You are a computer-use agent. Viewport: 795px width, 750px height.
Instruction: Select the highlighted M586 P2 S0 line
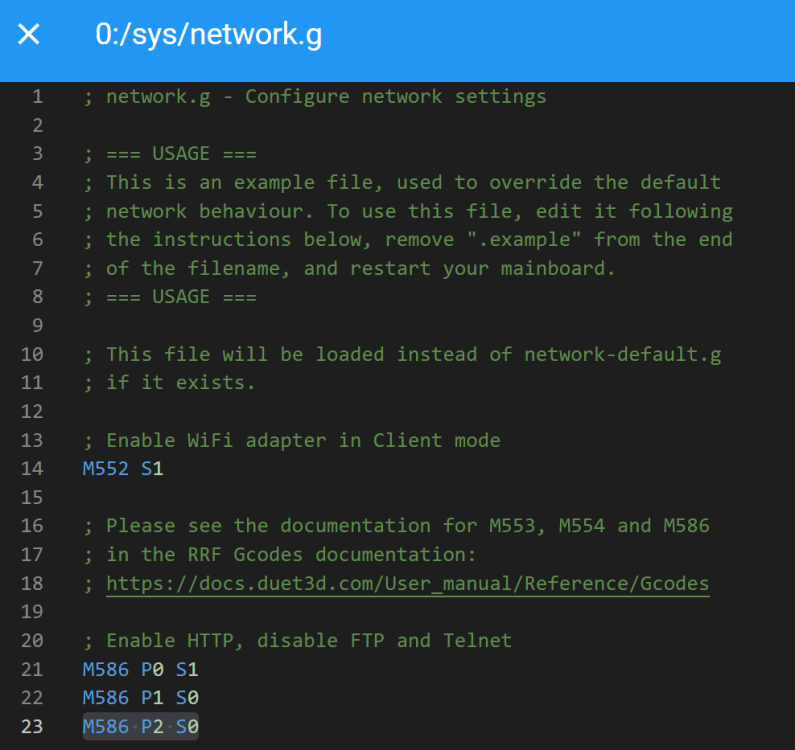140,727
